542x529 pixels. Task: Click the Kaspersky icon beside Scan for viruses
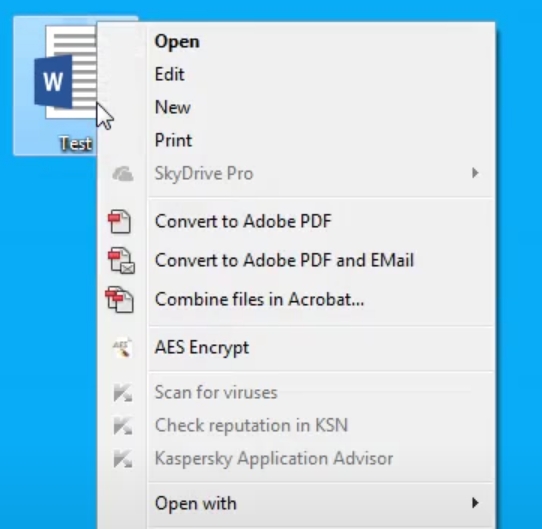(x=123, y=393)
